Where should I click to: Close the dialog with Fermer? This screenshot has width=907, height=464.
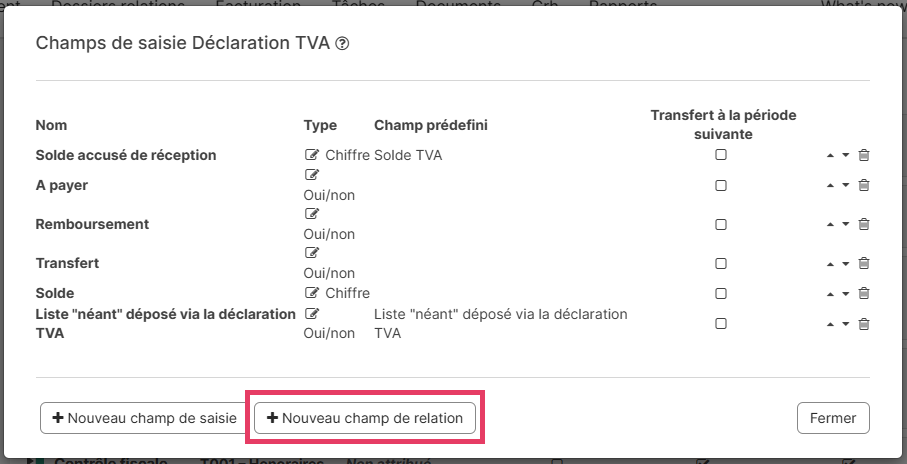833,418
